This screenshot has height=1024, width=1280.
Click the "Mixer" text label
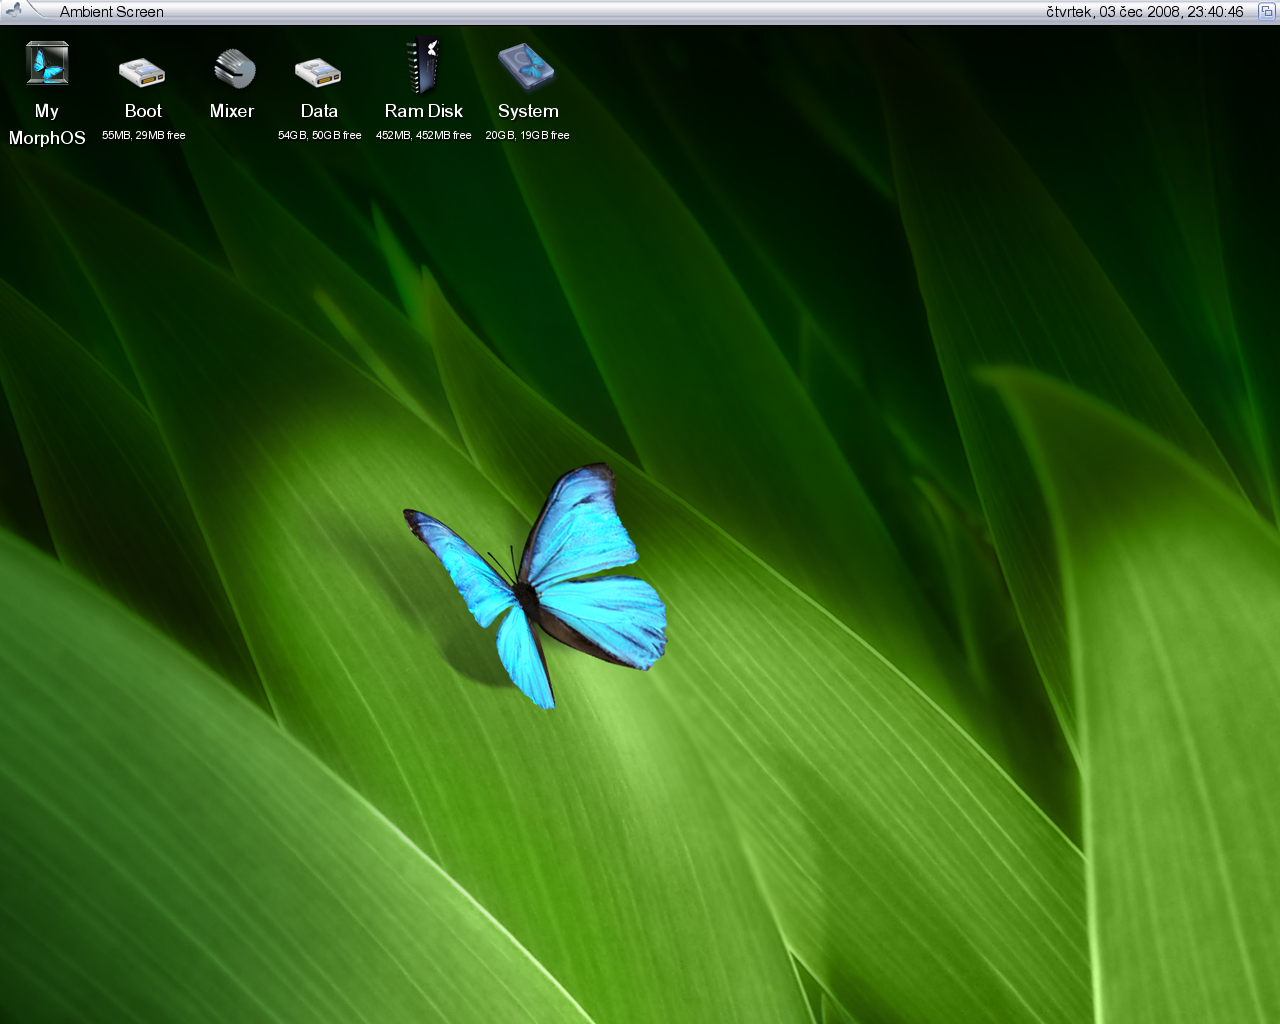pyautogui.click(x=232, y=111)
